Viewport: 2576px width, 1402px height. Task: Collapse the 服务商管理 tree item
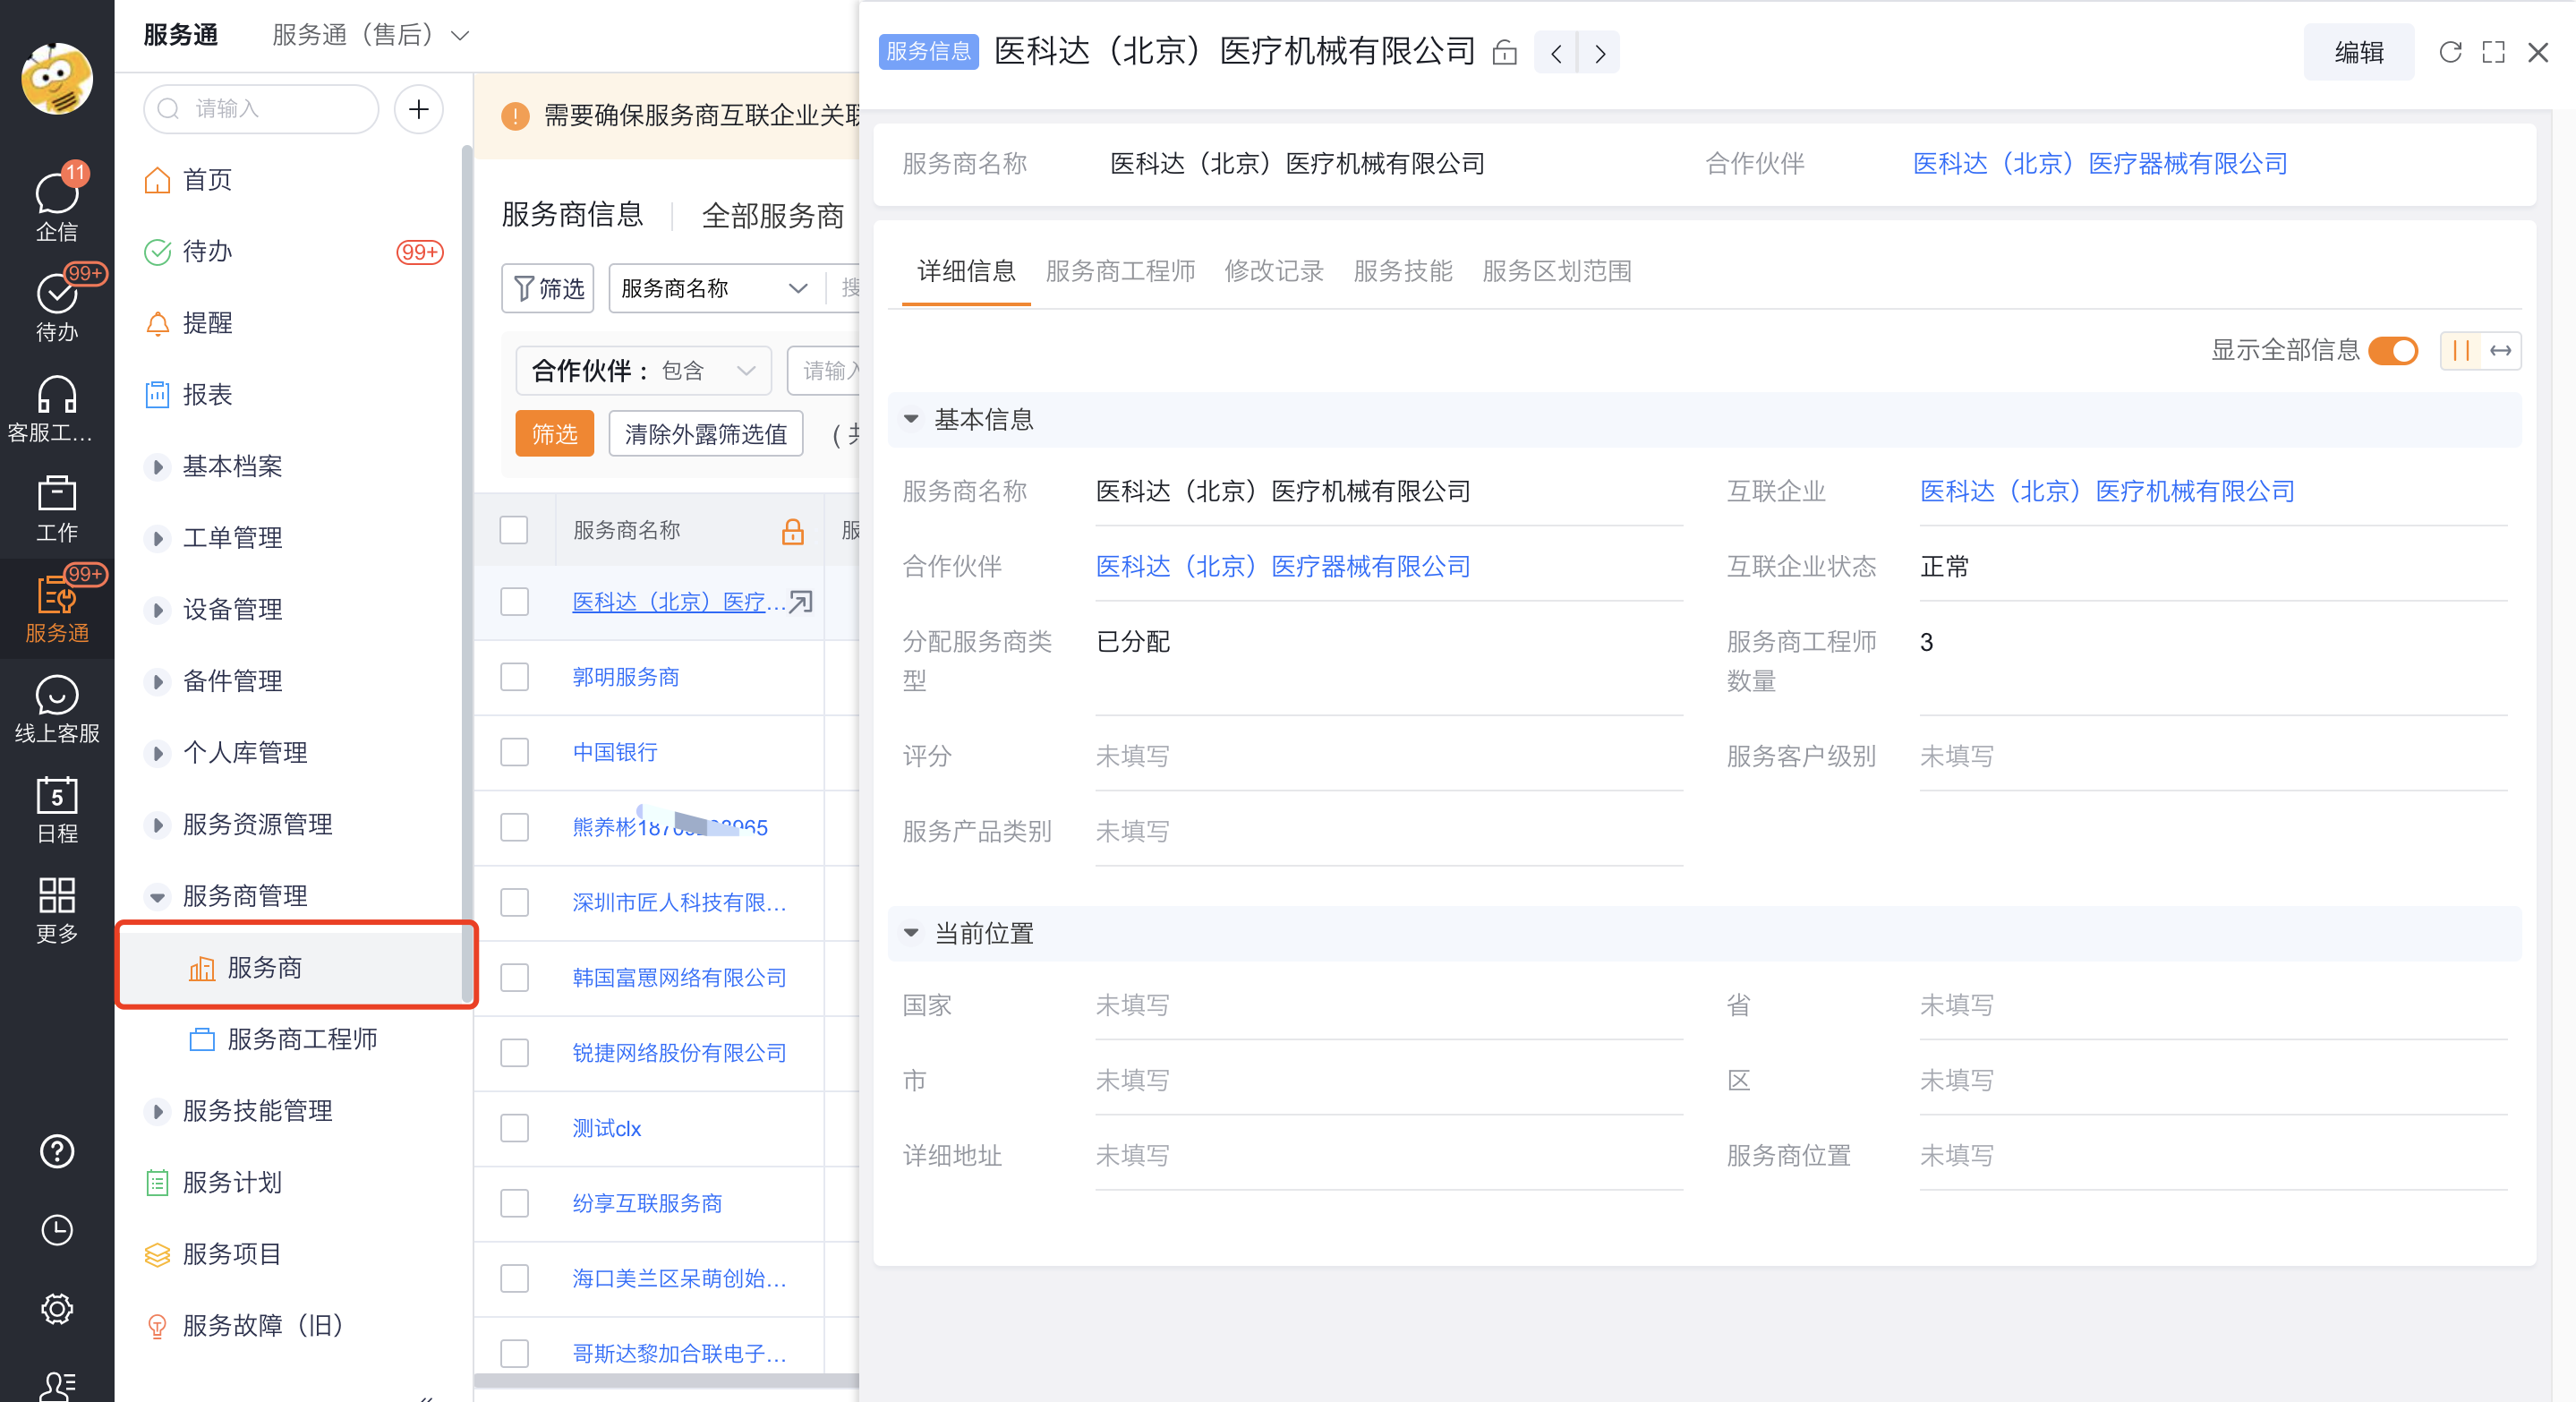click(157, 897)
